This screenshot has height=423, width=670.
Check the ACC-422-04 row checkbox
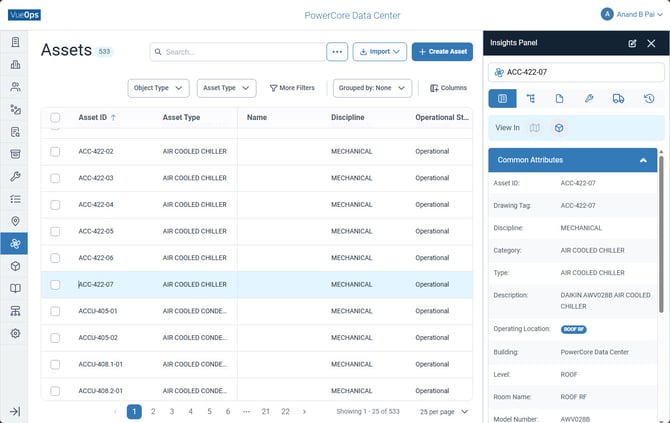pyautogui.click(x=55, y=205)
